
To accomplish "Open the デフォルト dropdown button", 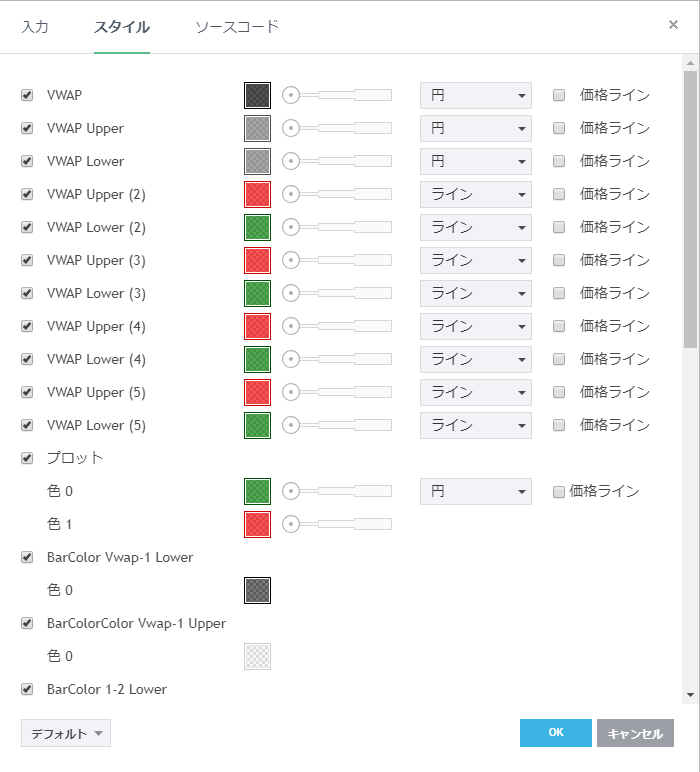I will (66, 733).
